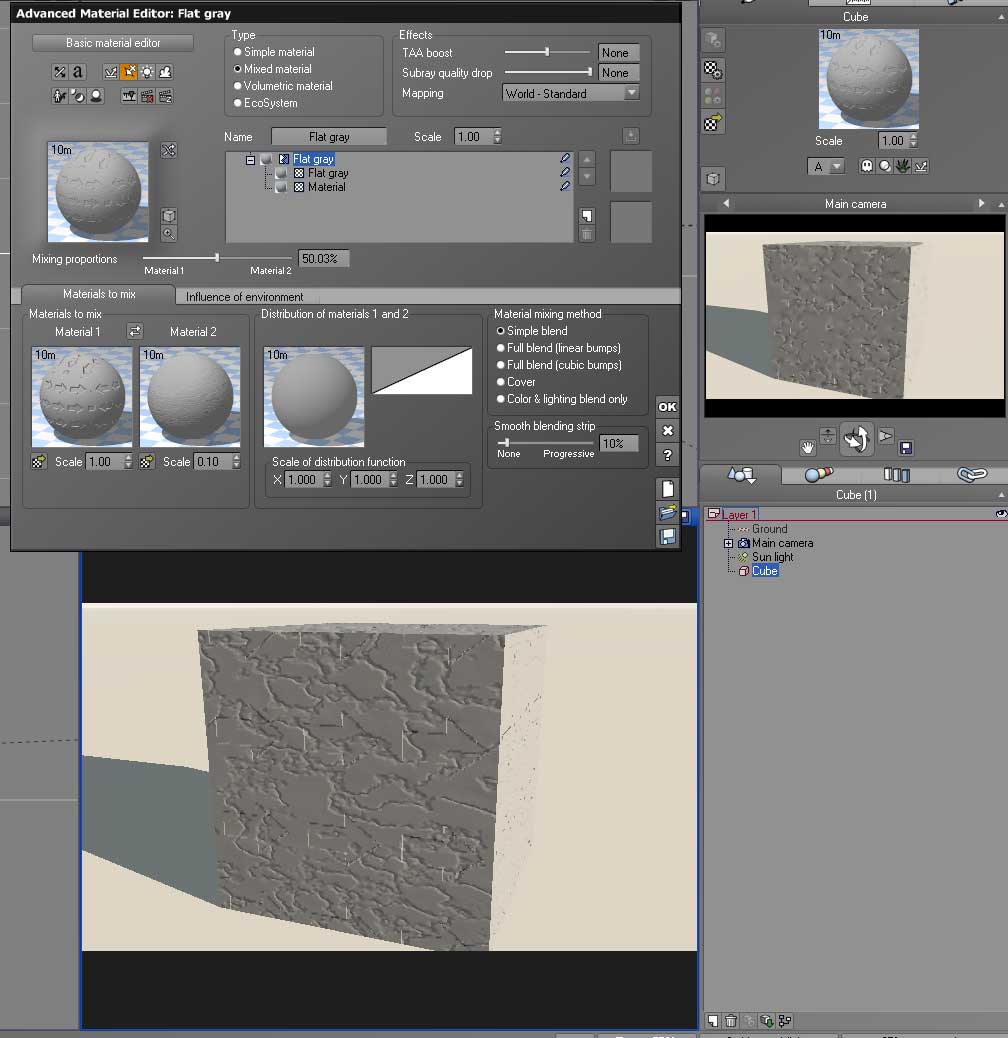The height and width of the screenshot is (1038, 1008).
Task: Click the save material disk icon in editor
Action: click(x=667, y=537)
